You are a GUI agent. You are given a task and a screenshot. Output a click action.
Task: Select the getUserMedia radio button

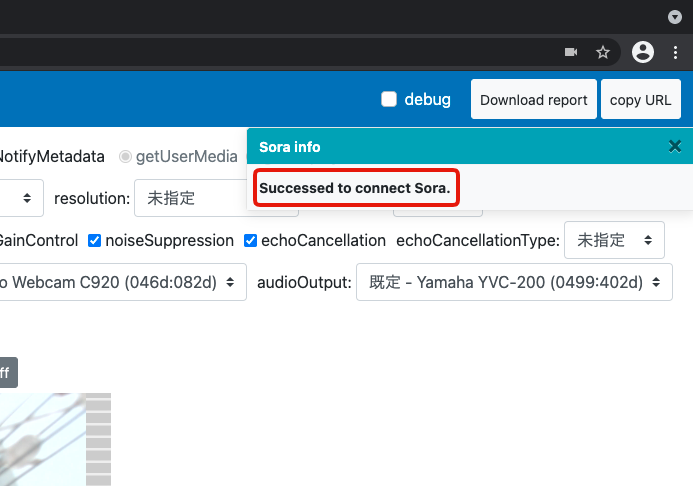pos(125,156)
